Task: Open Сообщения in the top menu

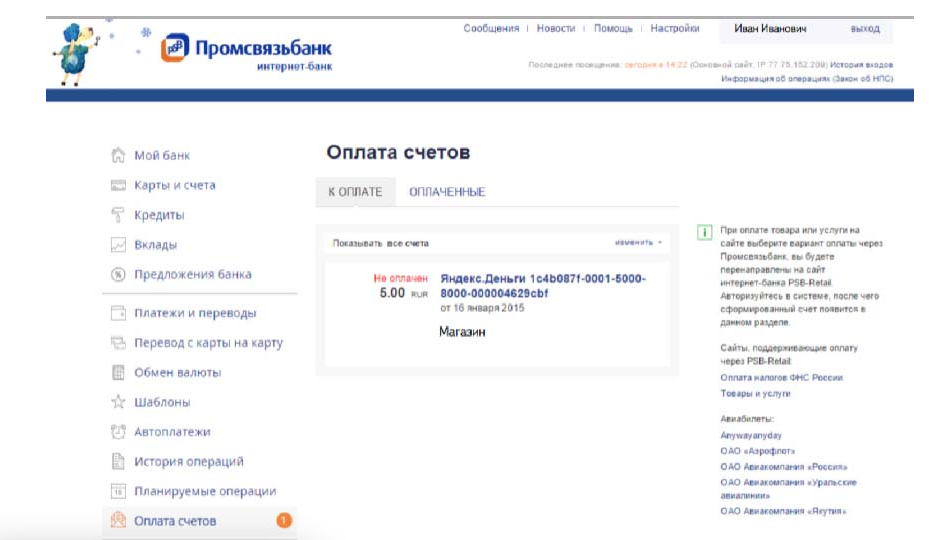Action: 491,28
